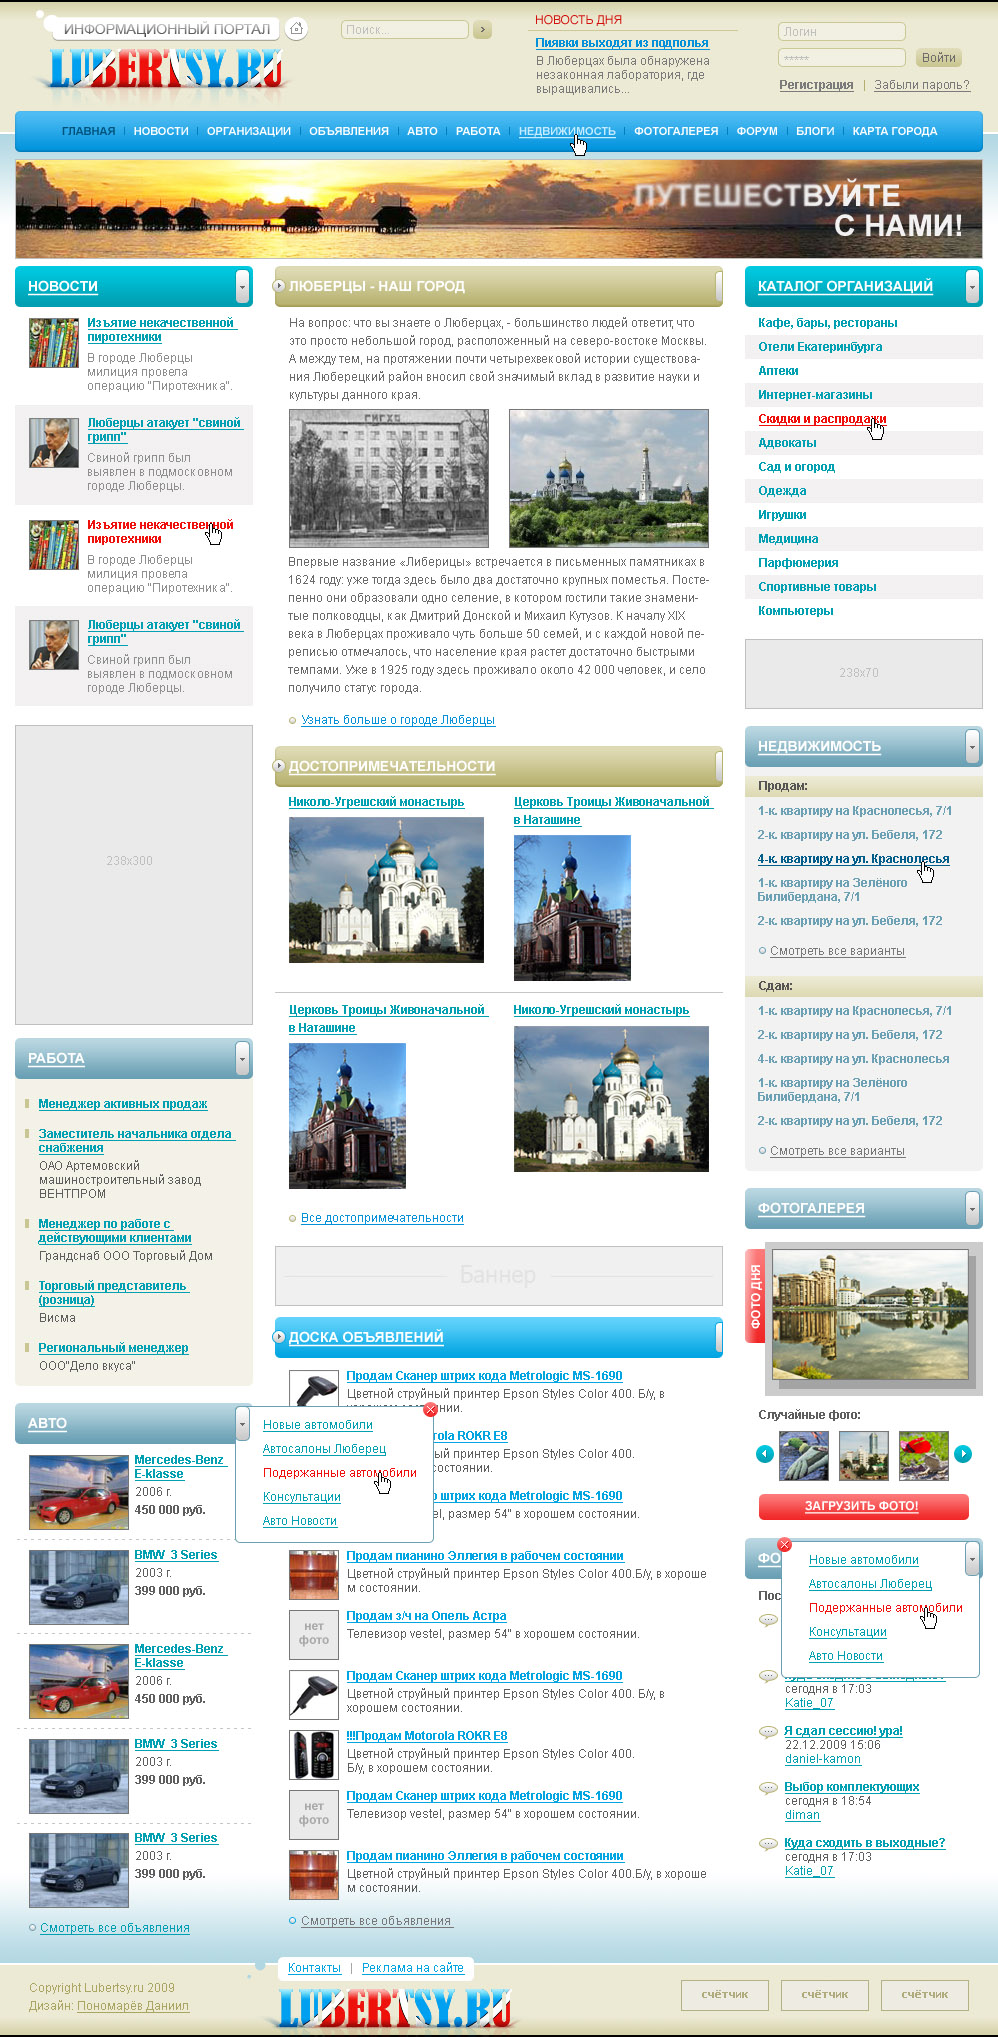Close the Авто panel popup with red X
Viewport: 998px width, 2037px height.
point(430,1410)
